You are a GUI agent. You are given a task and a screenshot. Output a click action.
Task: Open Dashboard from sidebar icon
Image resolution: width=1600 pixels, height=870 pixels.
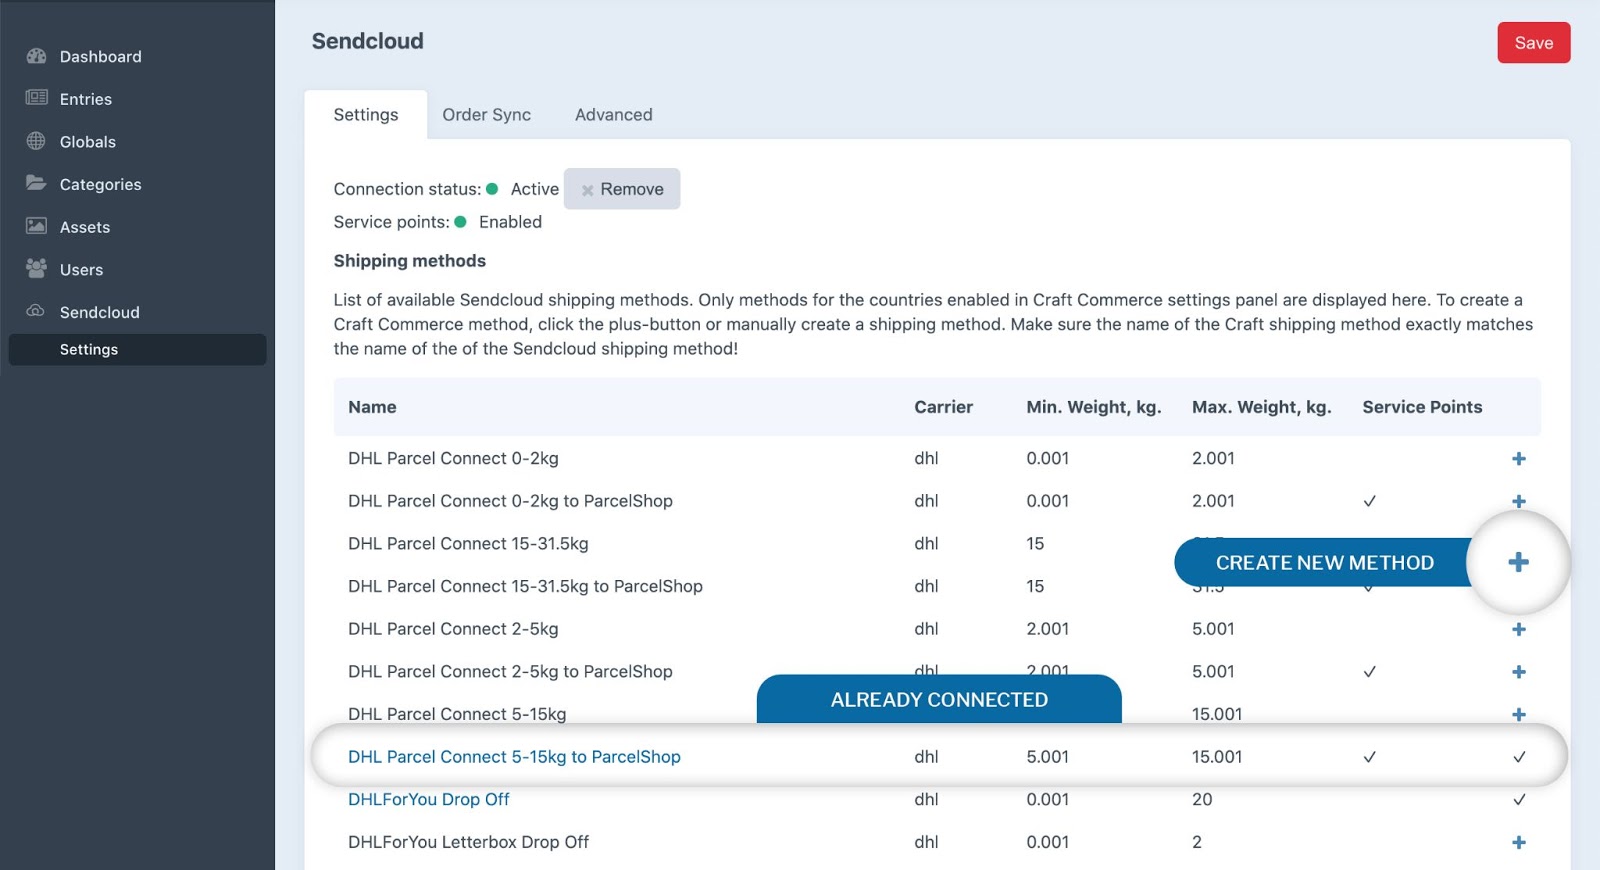[36, 56]
